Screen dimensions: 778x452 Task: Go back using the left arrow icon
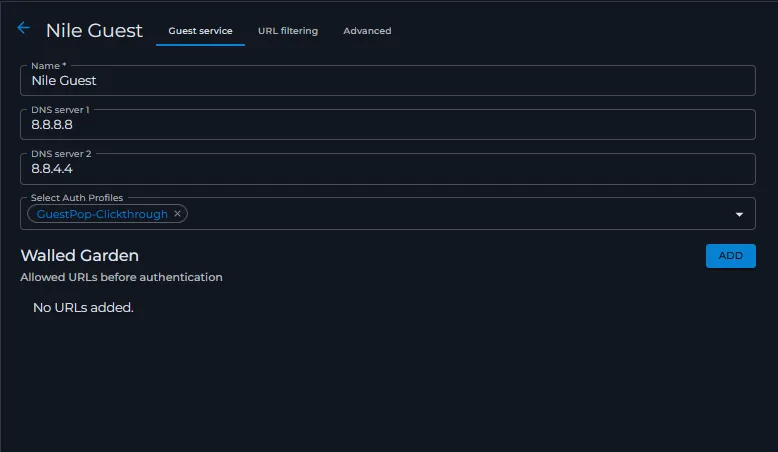coord(23,28)
